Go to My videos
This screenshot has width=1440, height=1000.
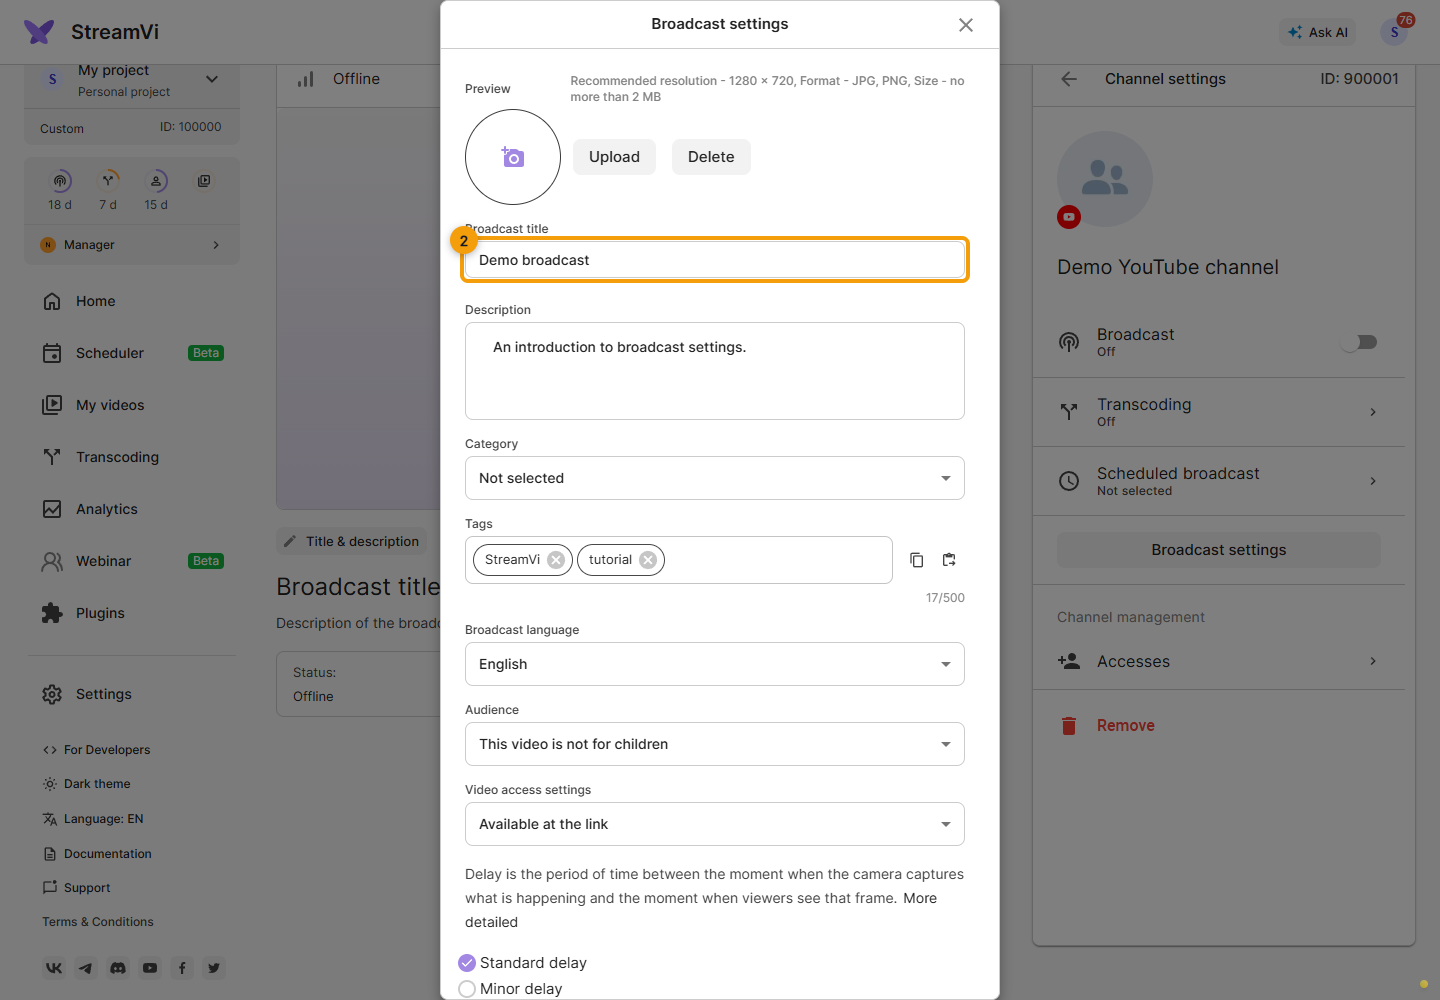pos(132,405)
